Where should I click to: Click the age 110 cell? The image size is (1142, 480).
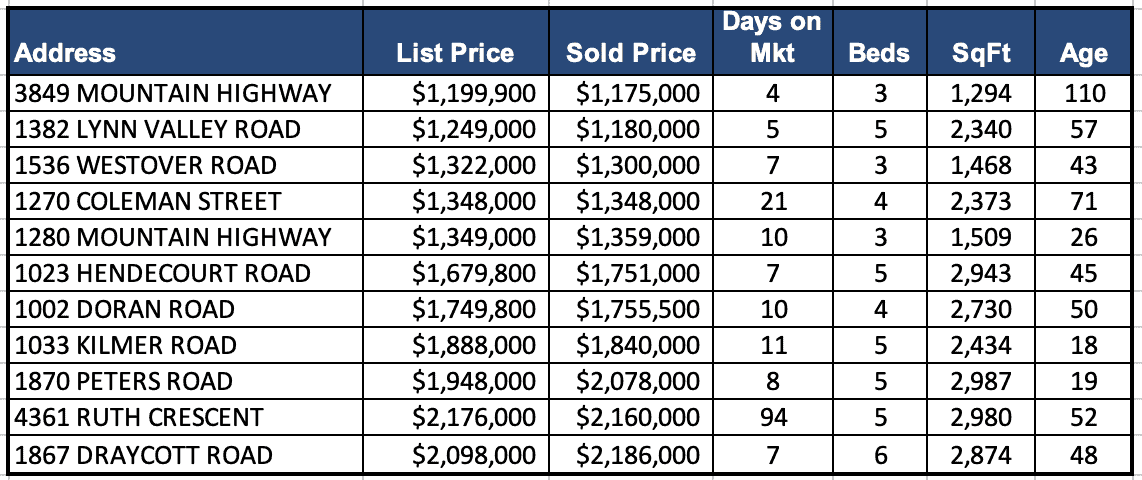click(1085, 94)
